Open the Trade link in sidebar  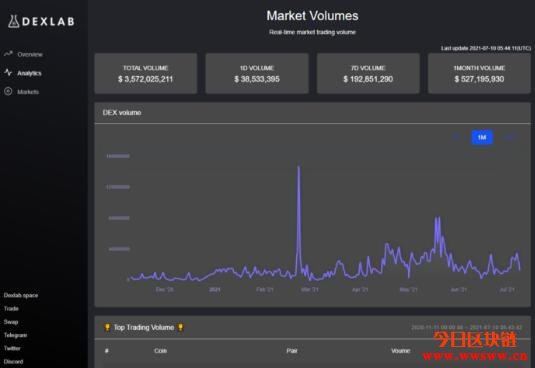point(11,309)
